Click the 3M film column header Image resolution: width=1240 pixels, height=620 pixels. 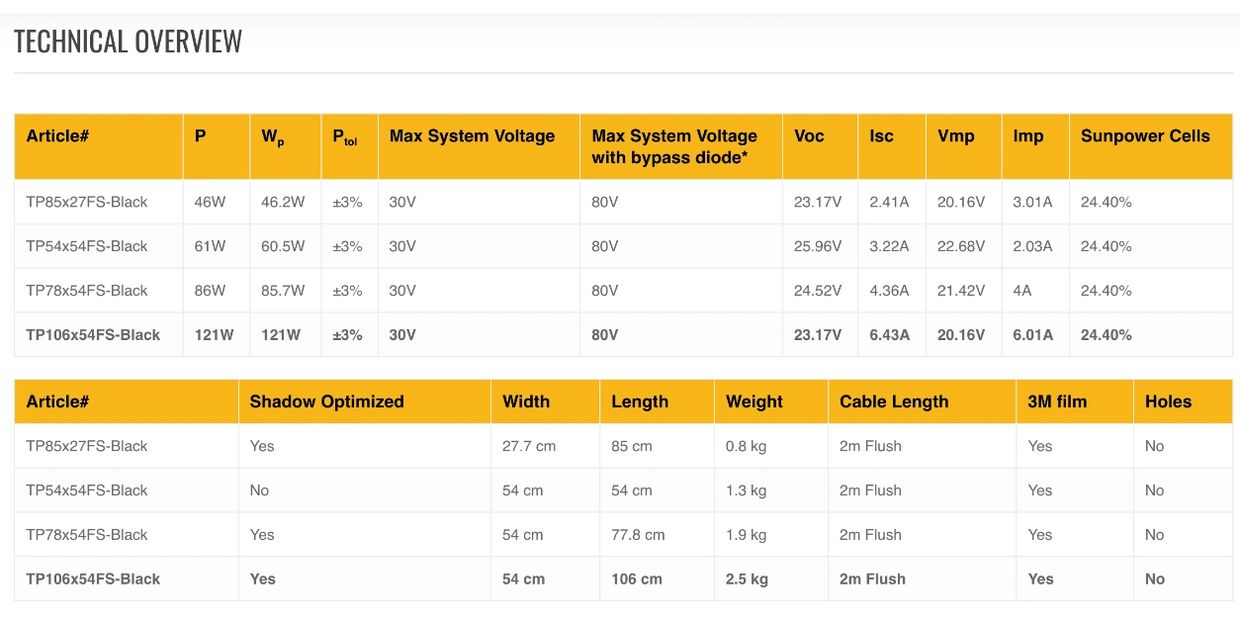pos(1057,402)
